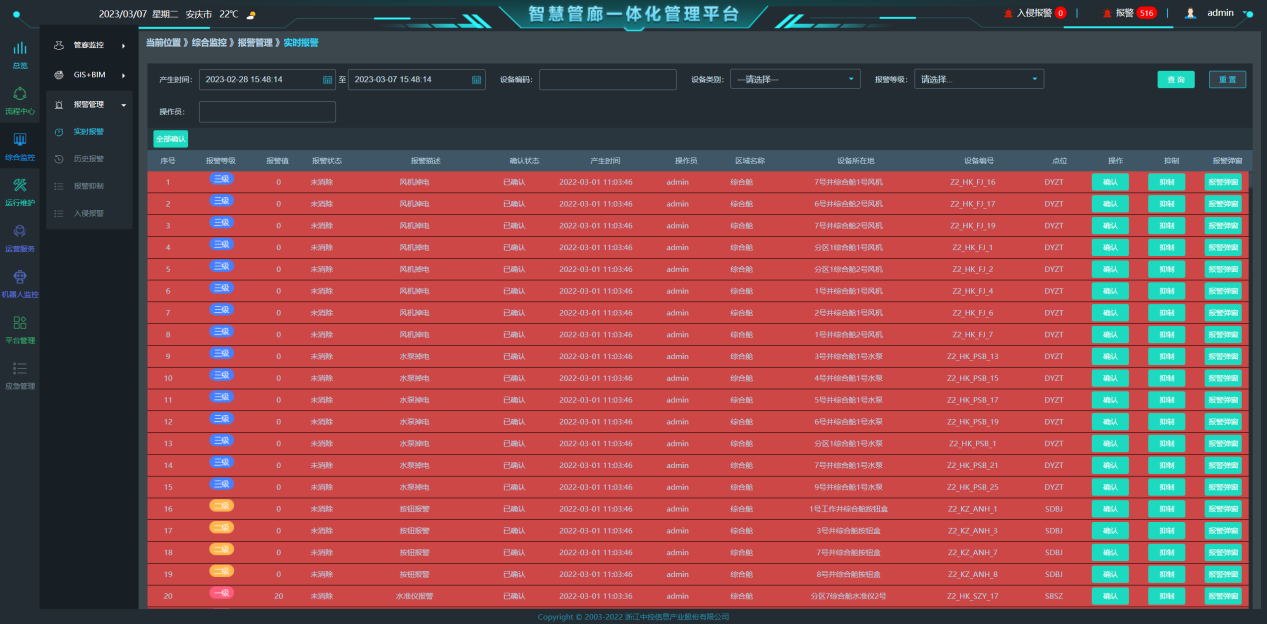Click the 产生时间 column header
This screenshot has height=624, width=1267.
[x=605, y=160]
